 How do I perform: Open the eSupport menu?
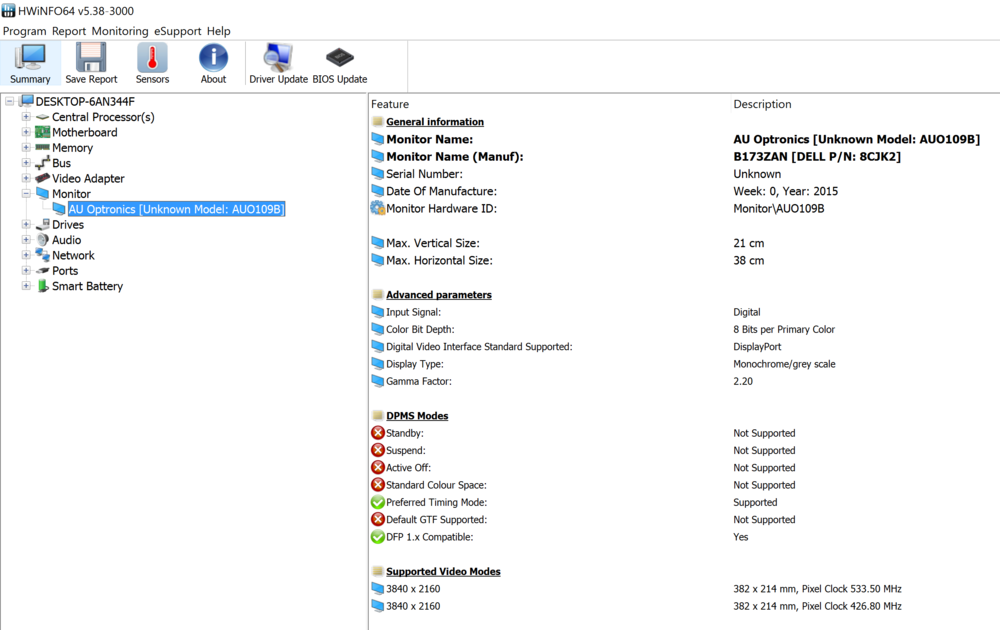click(x=177, y=31)
